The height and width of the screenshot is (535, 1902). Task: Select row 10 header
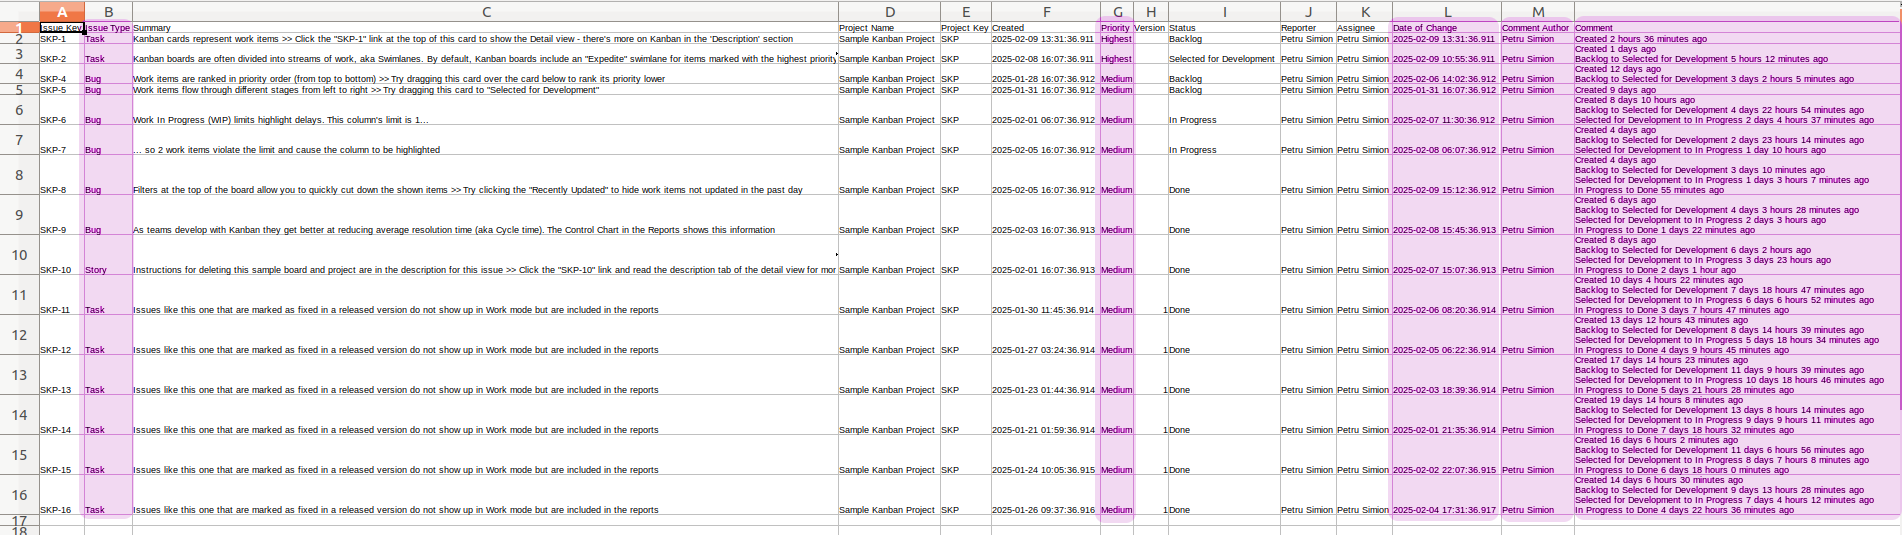(19, 255)
